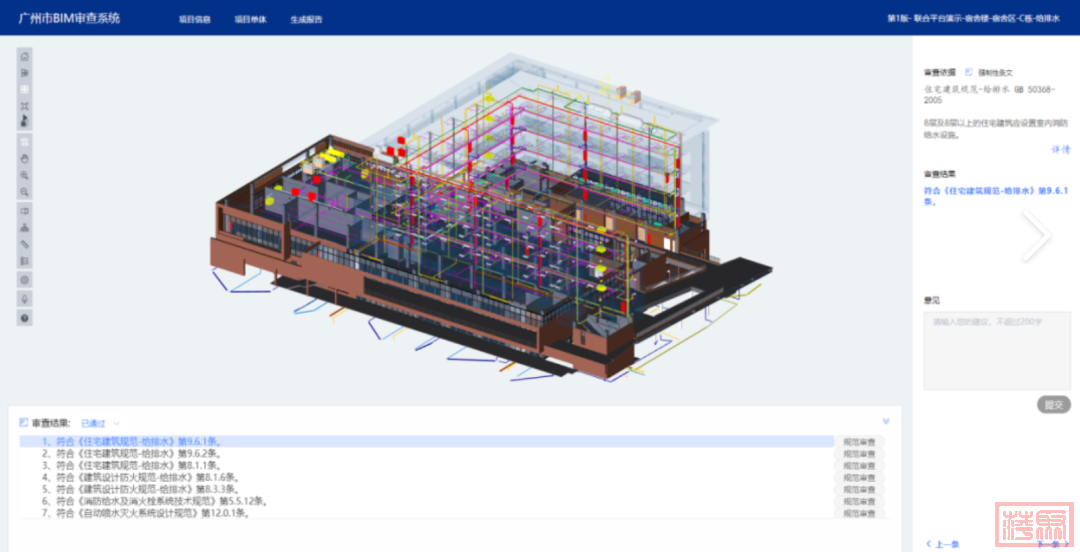Select the pan hand tool

point(25,158)
